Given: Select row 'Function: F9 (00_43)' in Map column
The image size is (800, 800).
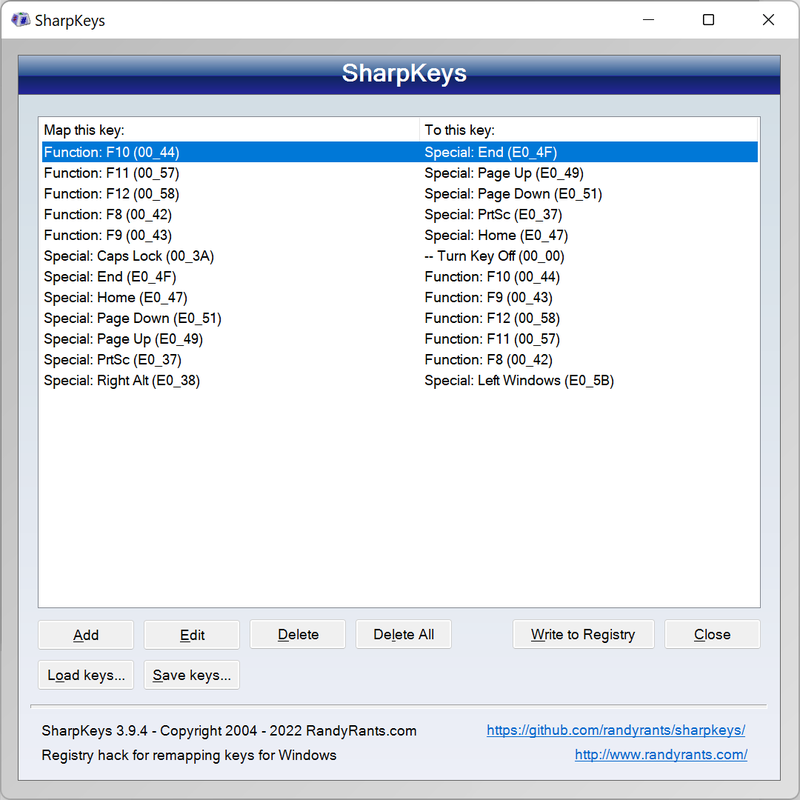Looking at the screenshot, I should (108, 235).
